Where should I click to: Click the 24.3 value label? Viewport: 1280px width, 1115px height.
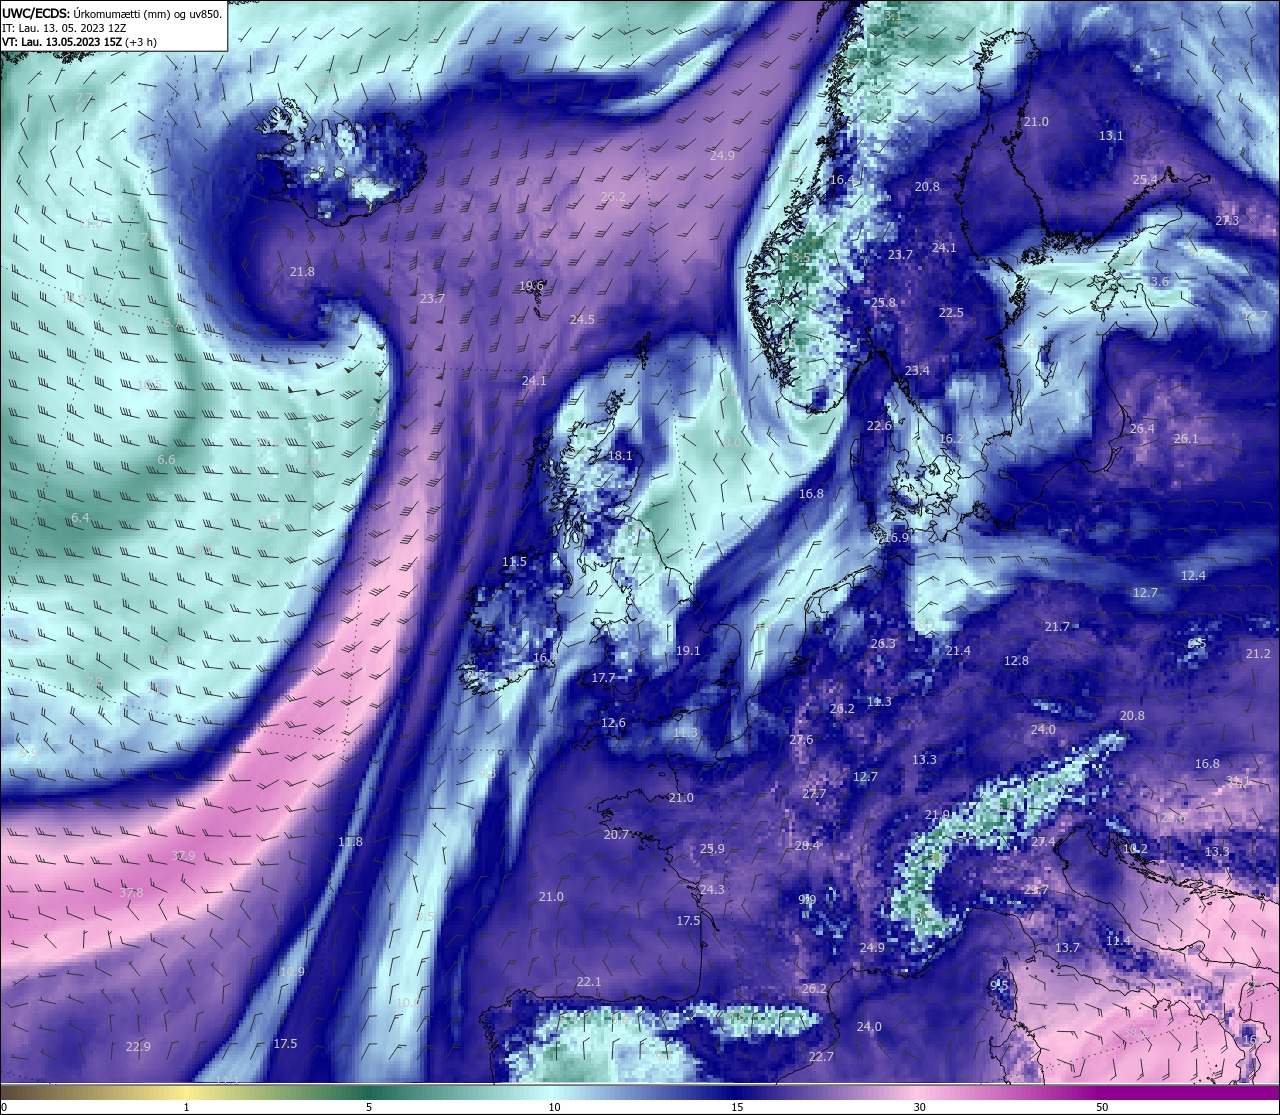tap(712, 890)
